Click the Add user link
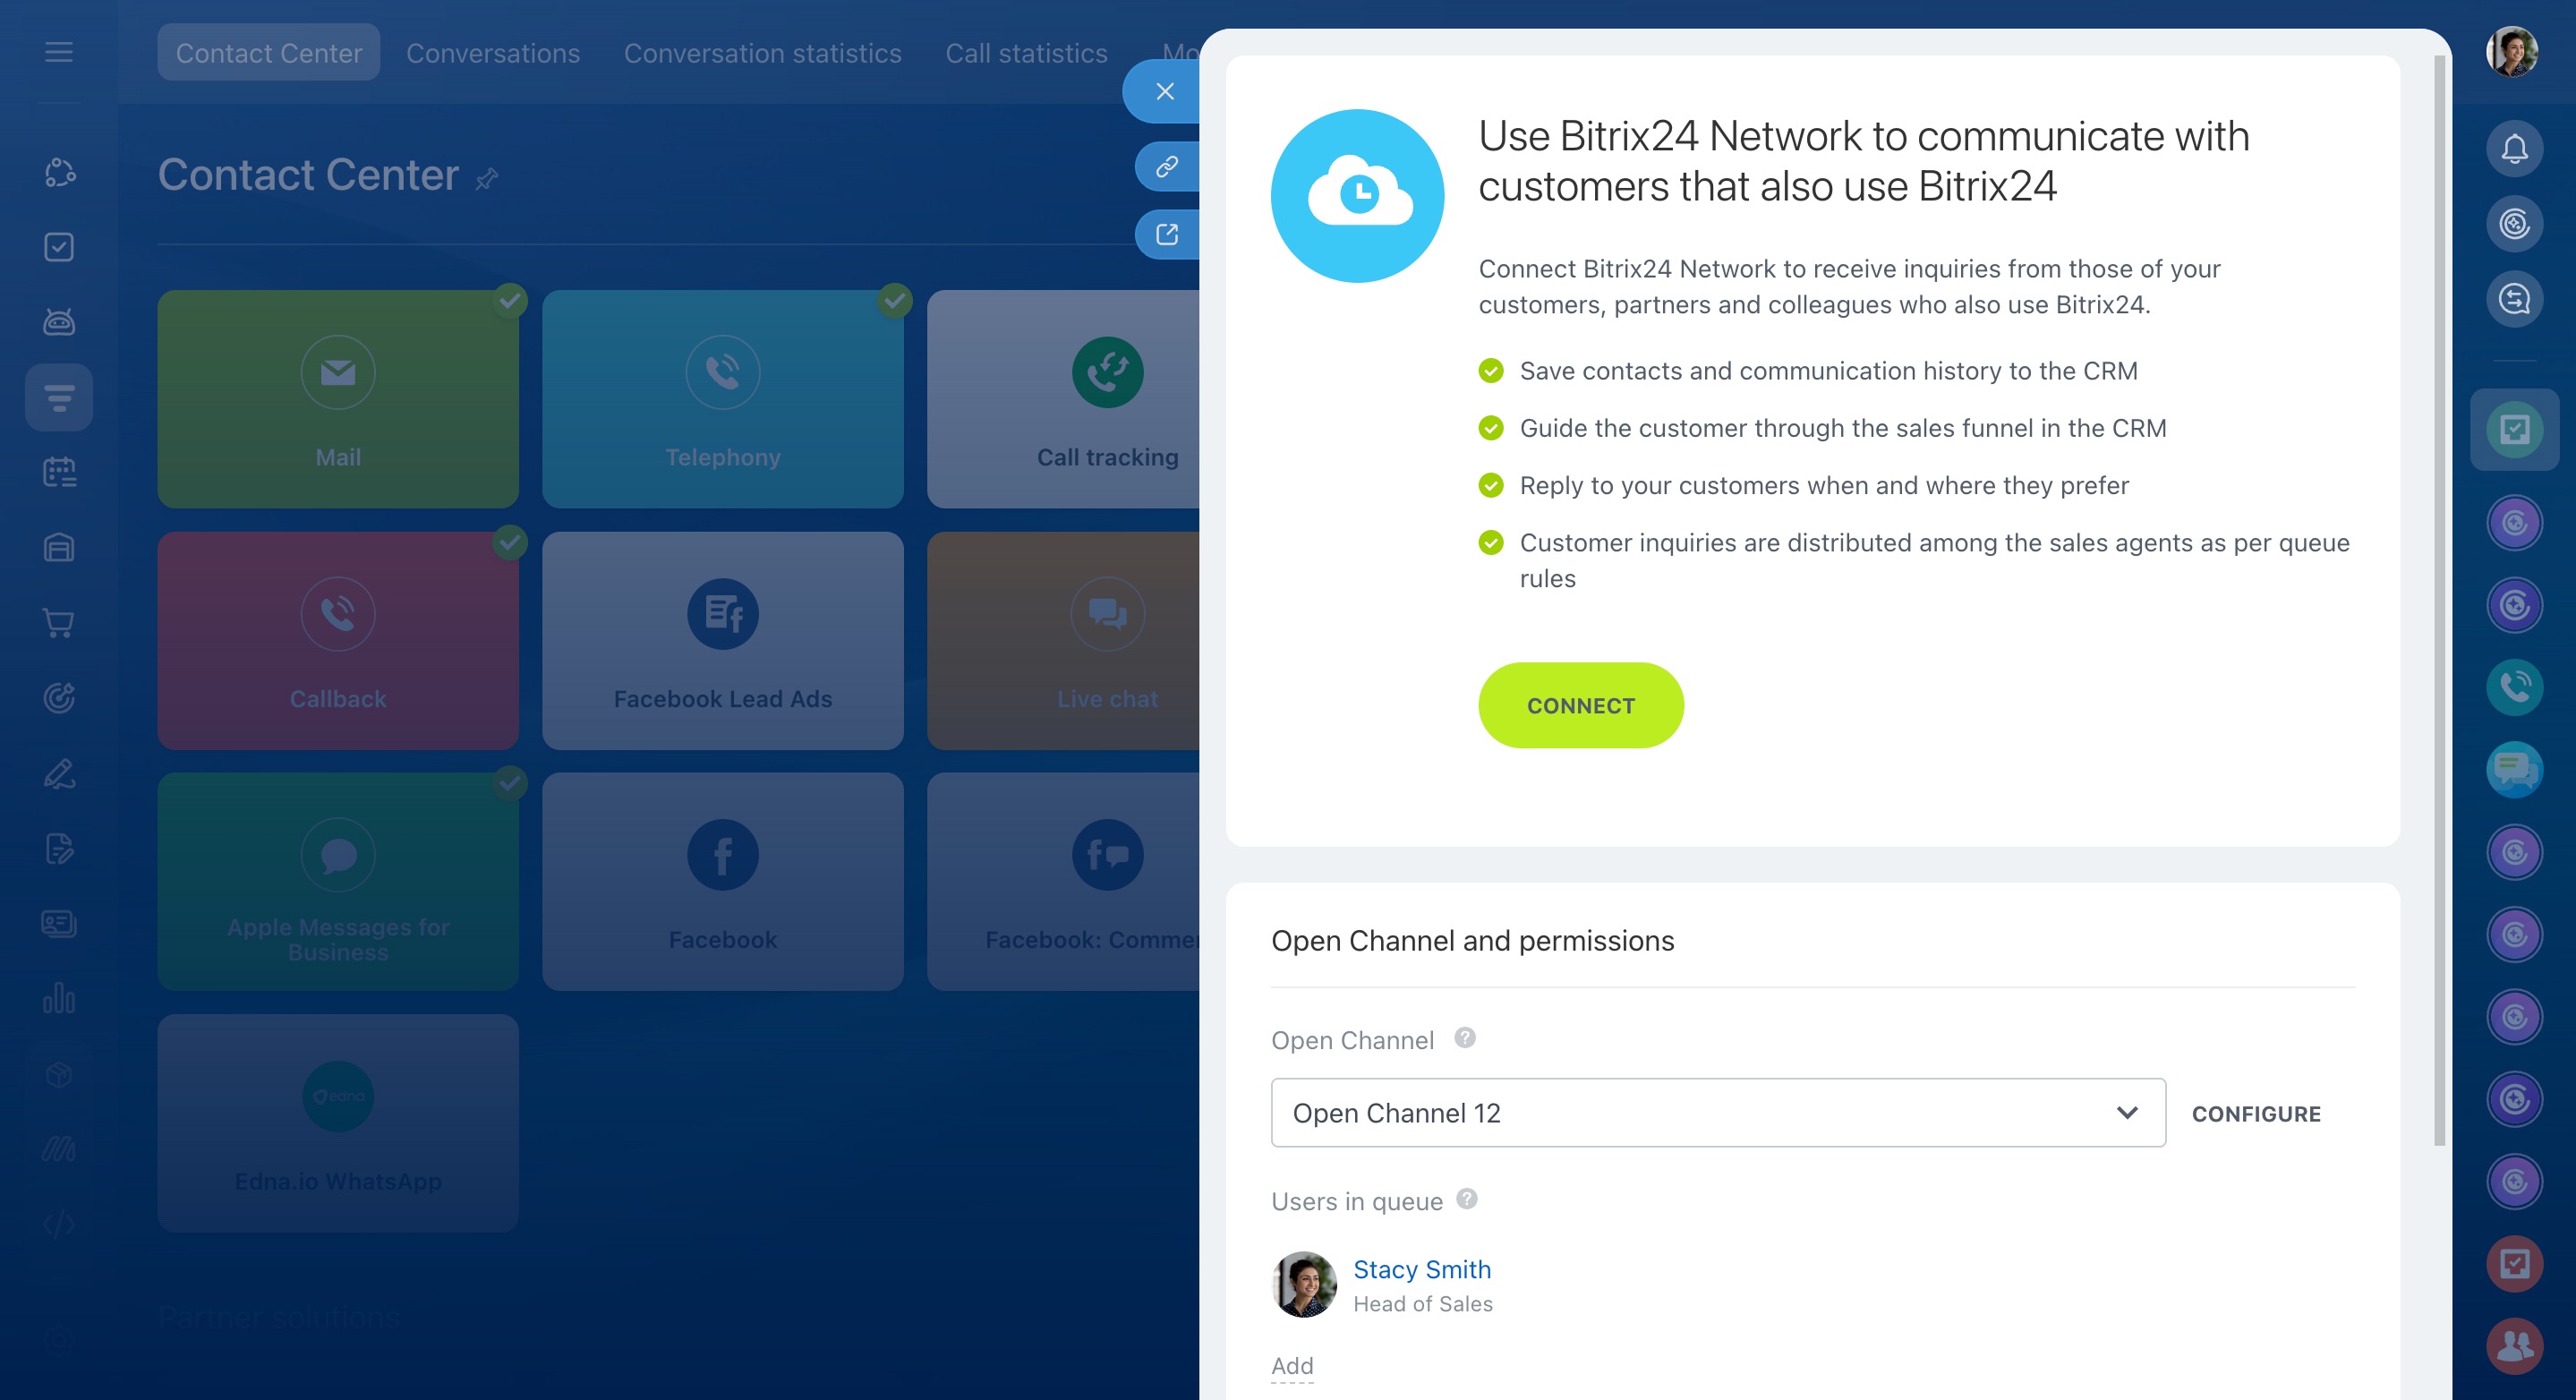 [1292, 1366]
